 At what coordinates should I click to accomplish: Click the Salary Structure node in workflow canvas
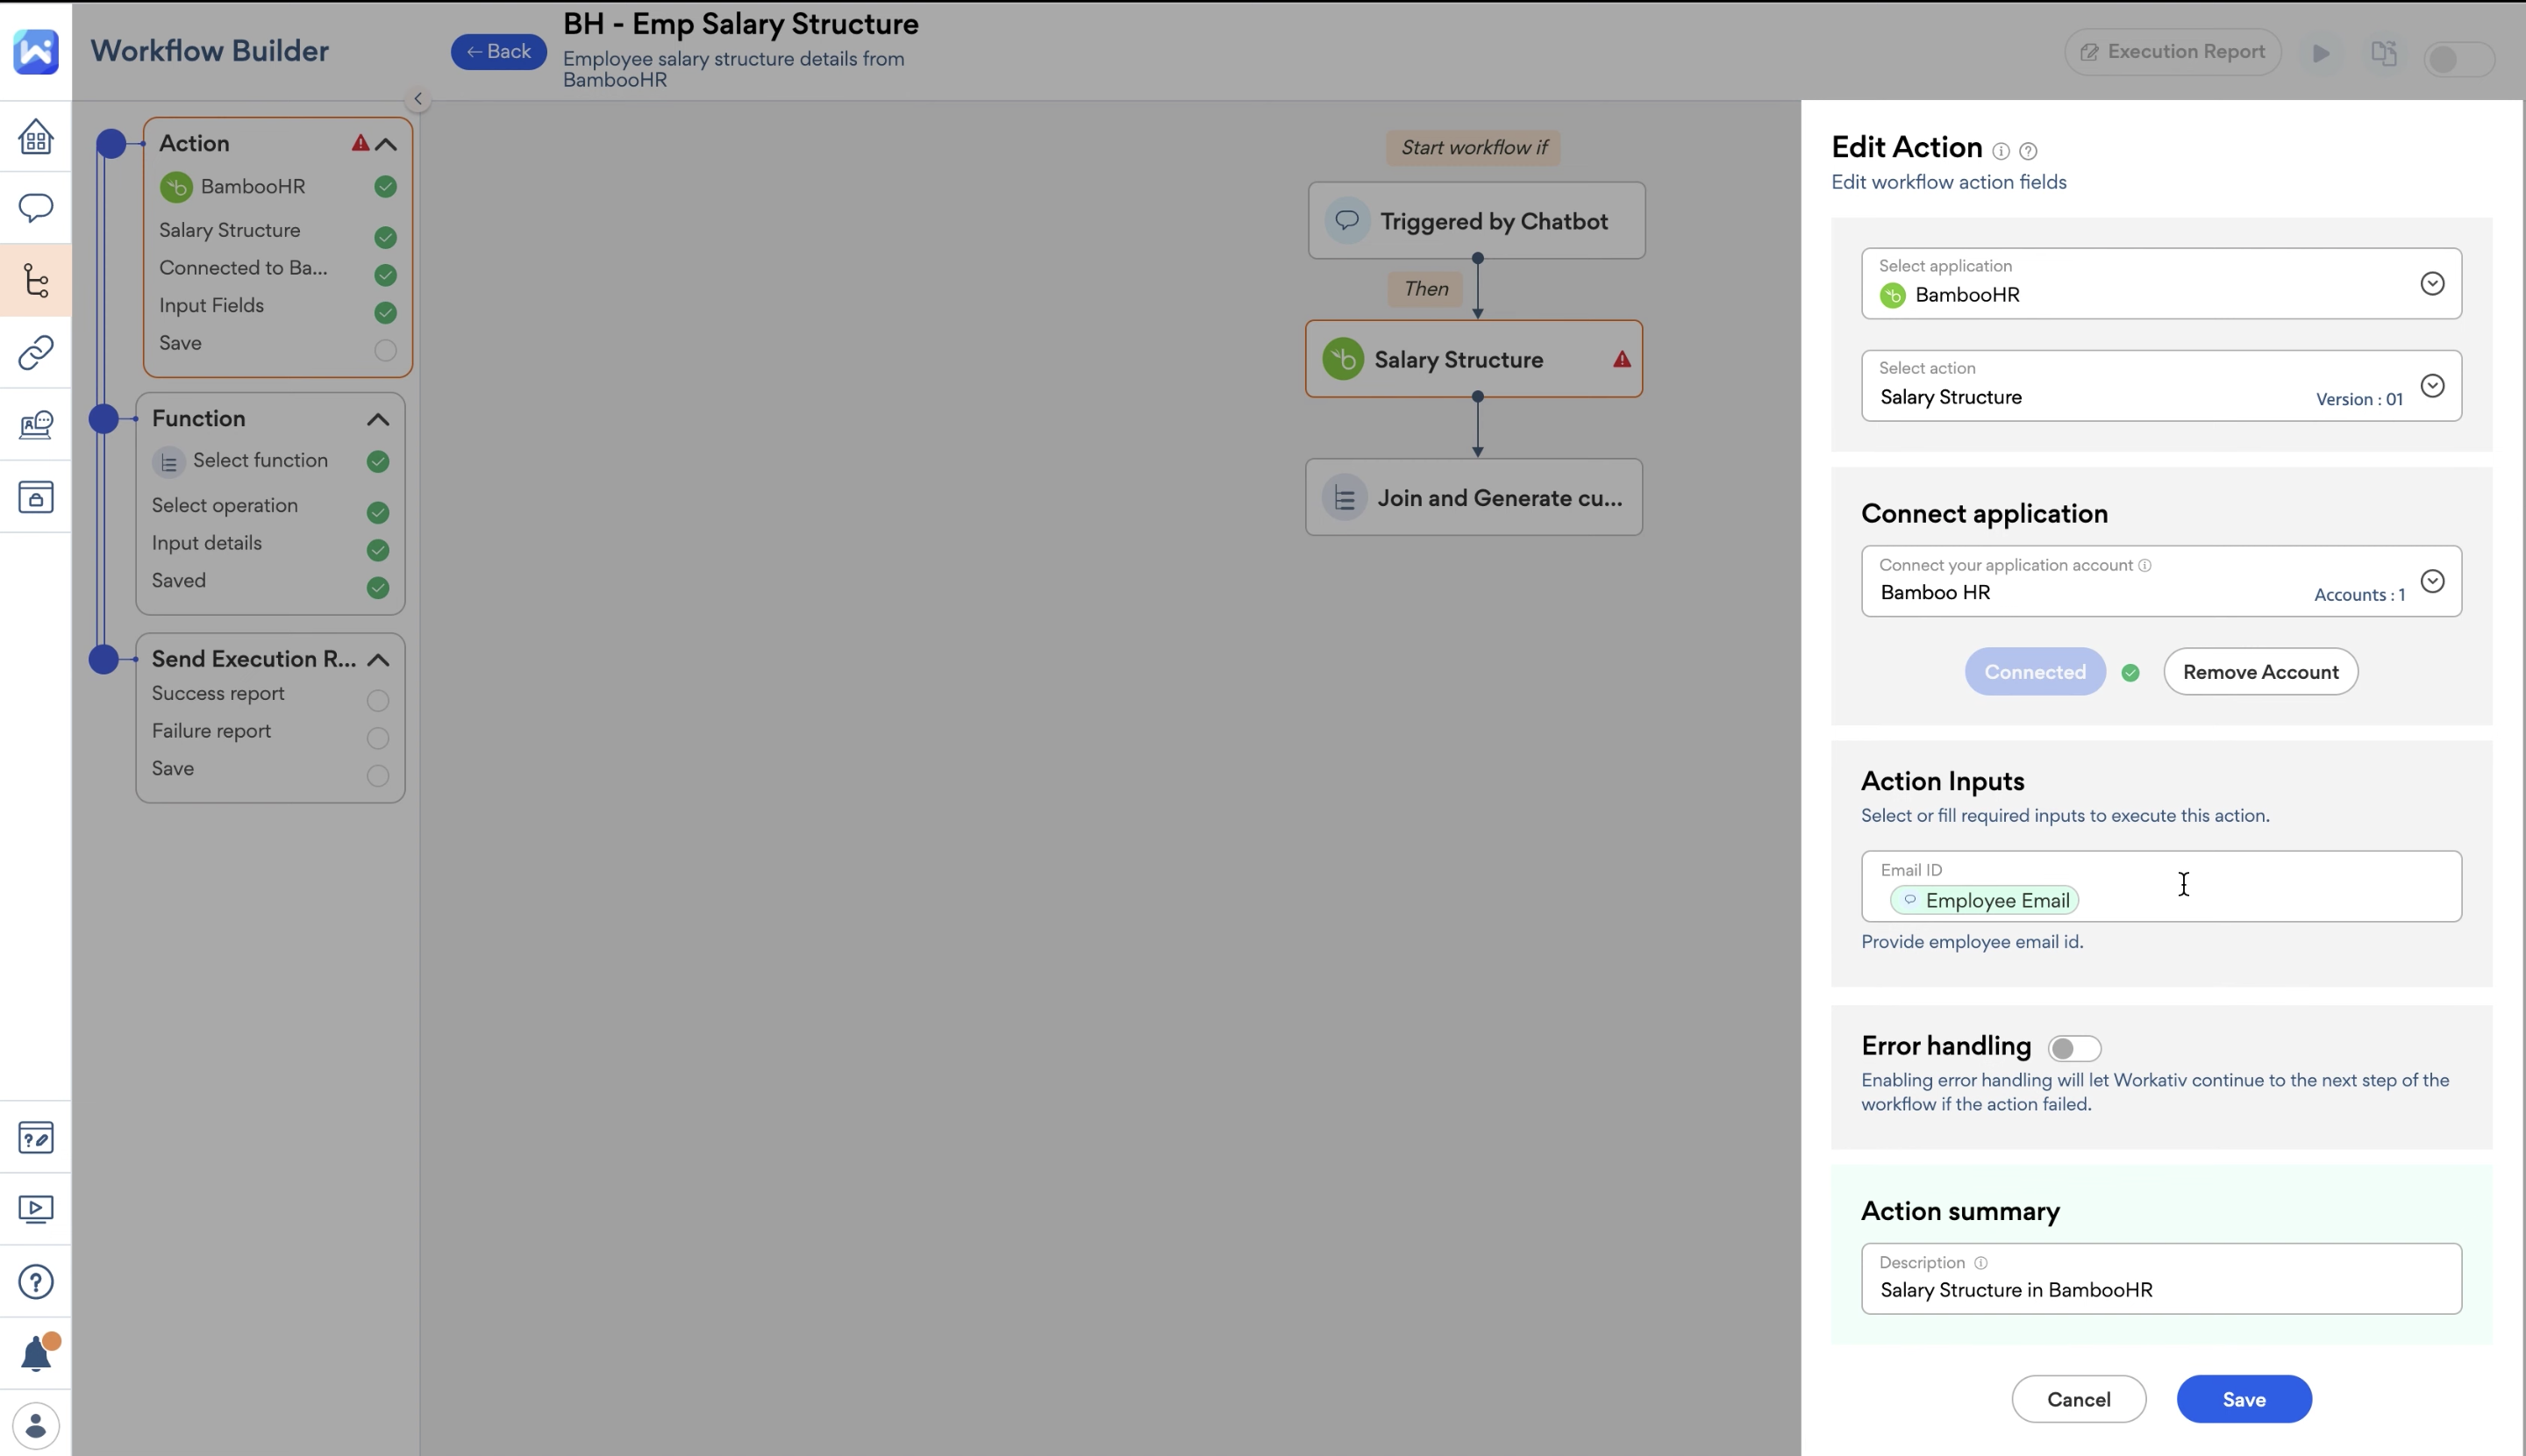1476,358
